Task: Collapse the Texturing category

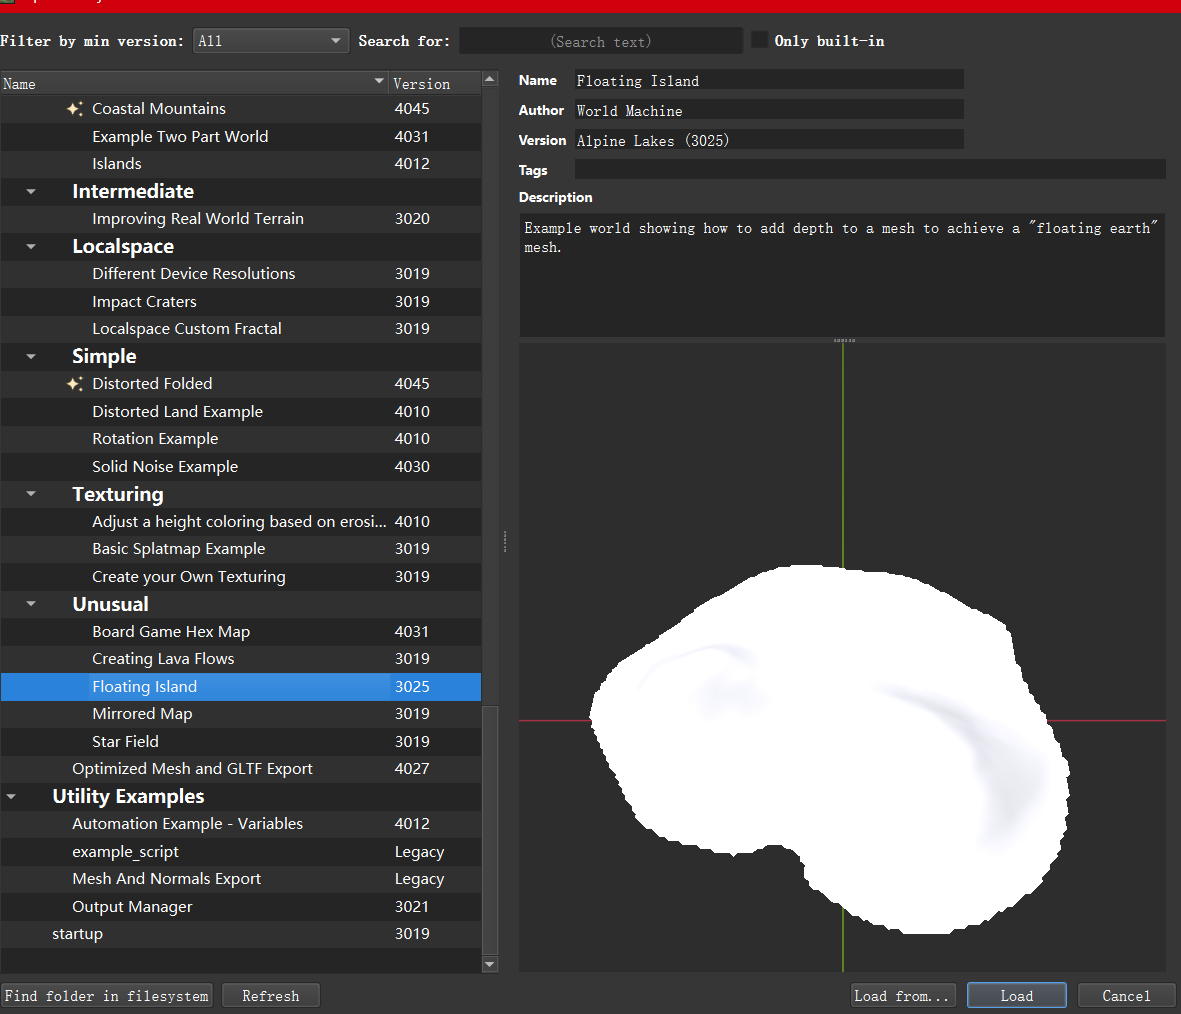Action: (x=31, y=494)
